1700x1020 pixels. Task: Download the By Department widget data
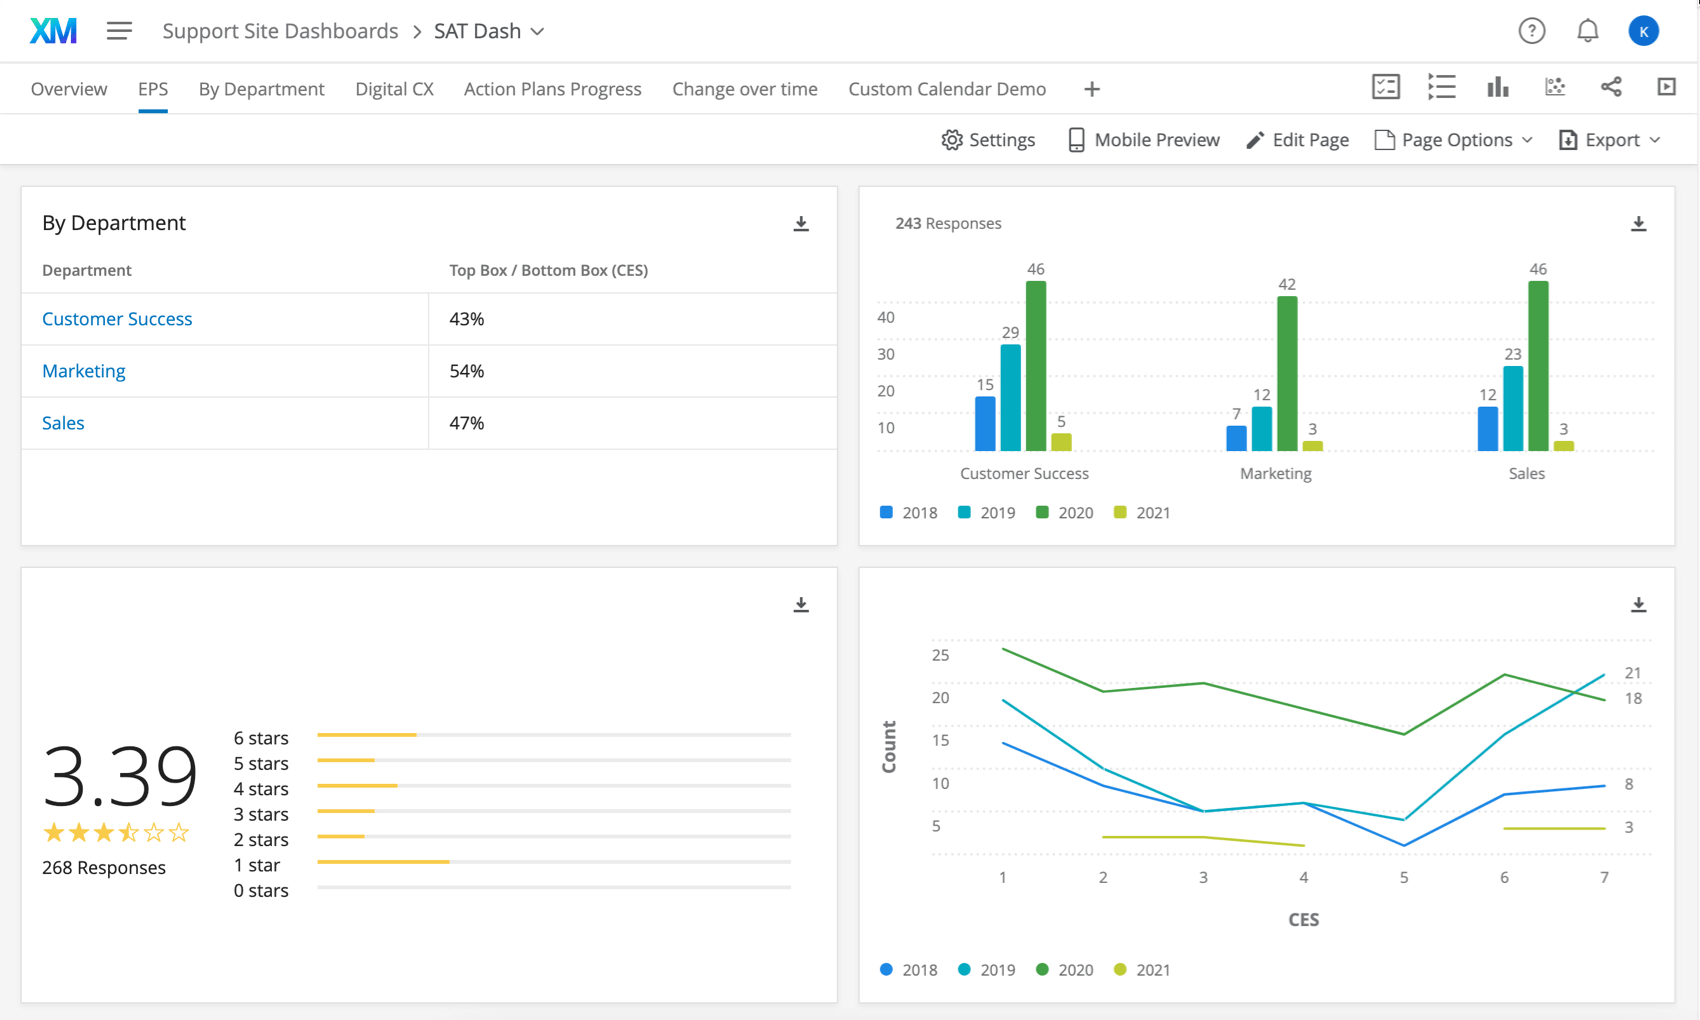pos(801,223)
